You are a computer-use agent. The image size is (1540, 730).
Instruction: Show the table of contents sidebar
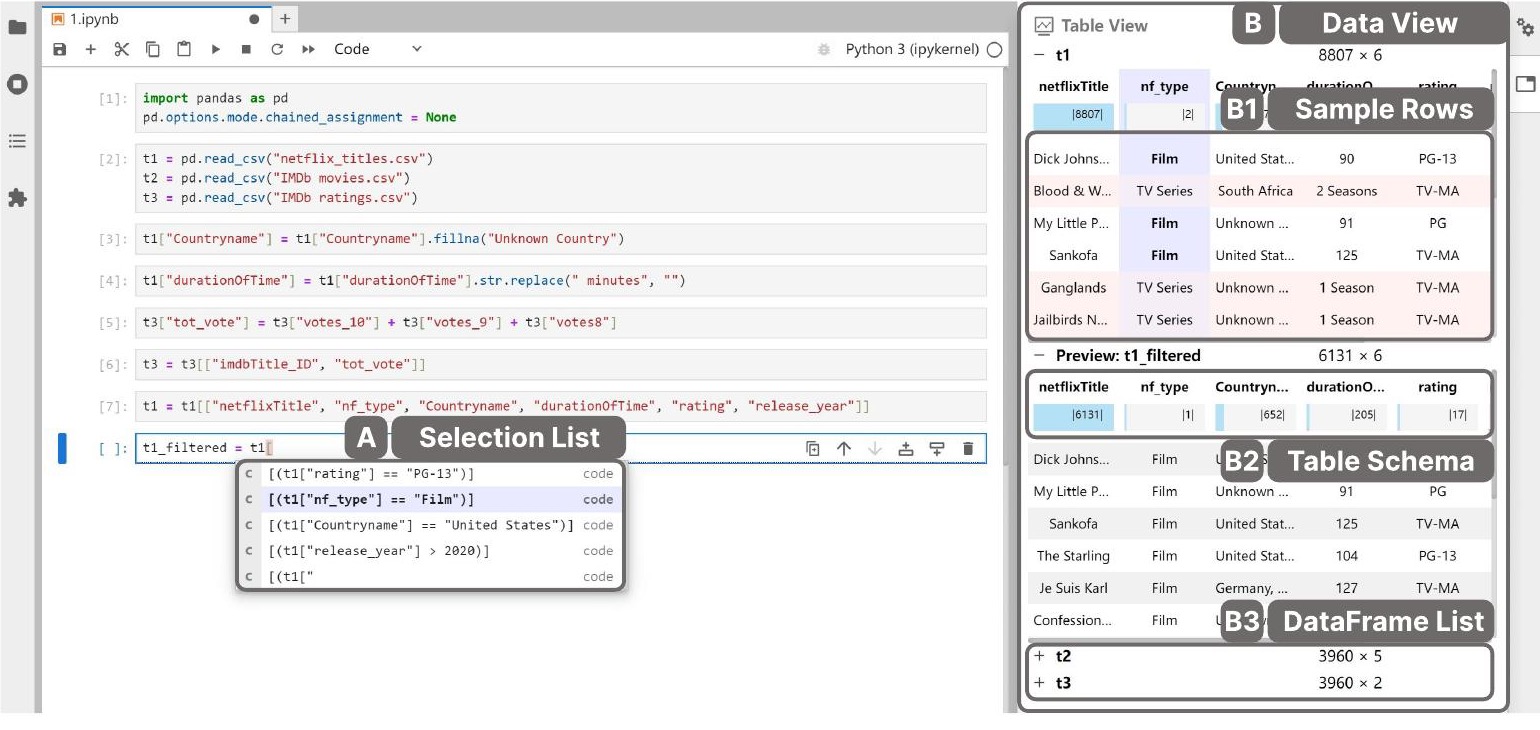pos(17,141)
